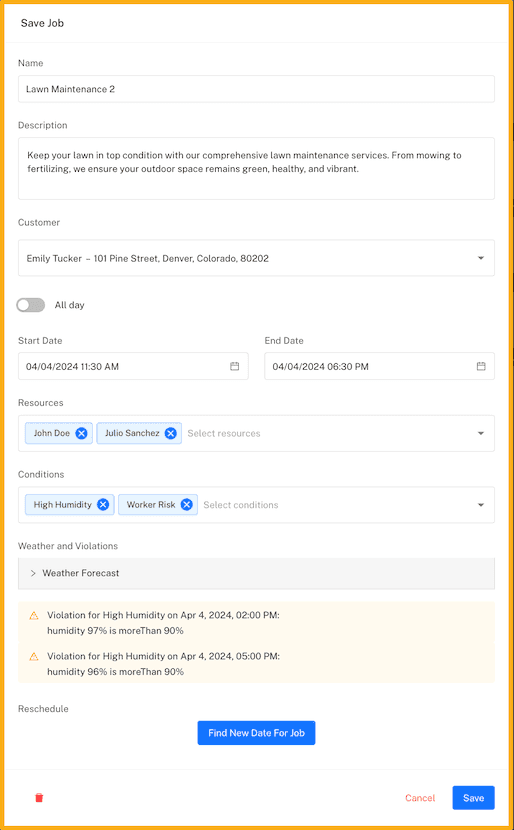Click the Select conditions placeholder
This screenshot has width=514, height=830.
(x=241, y=505)
